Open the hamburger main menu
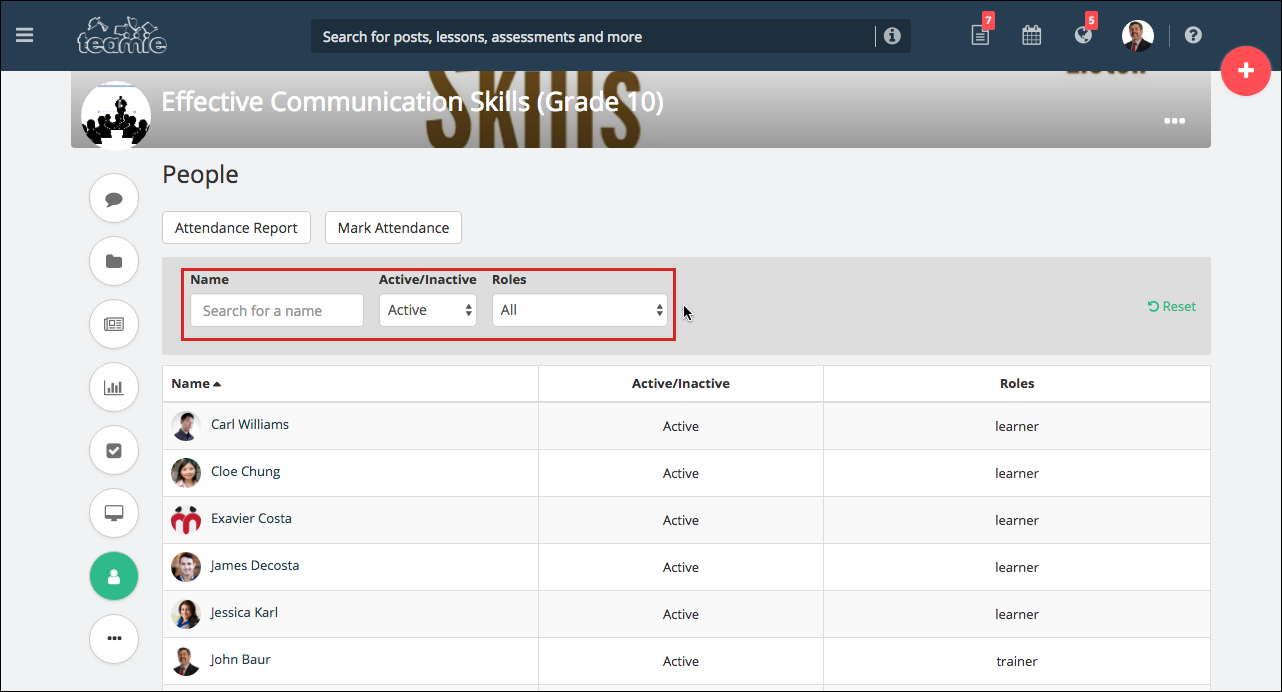 (x=25, y=35)
